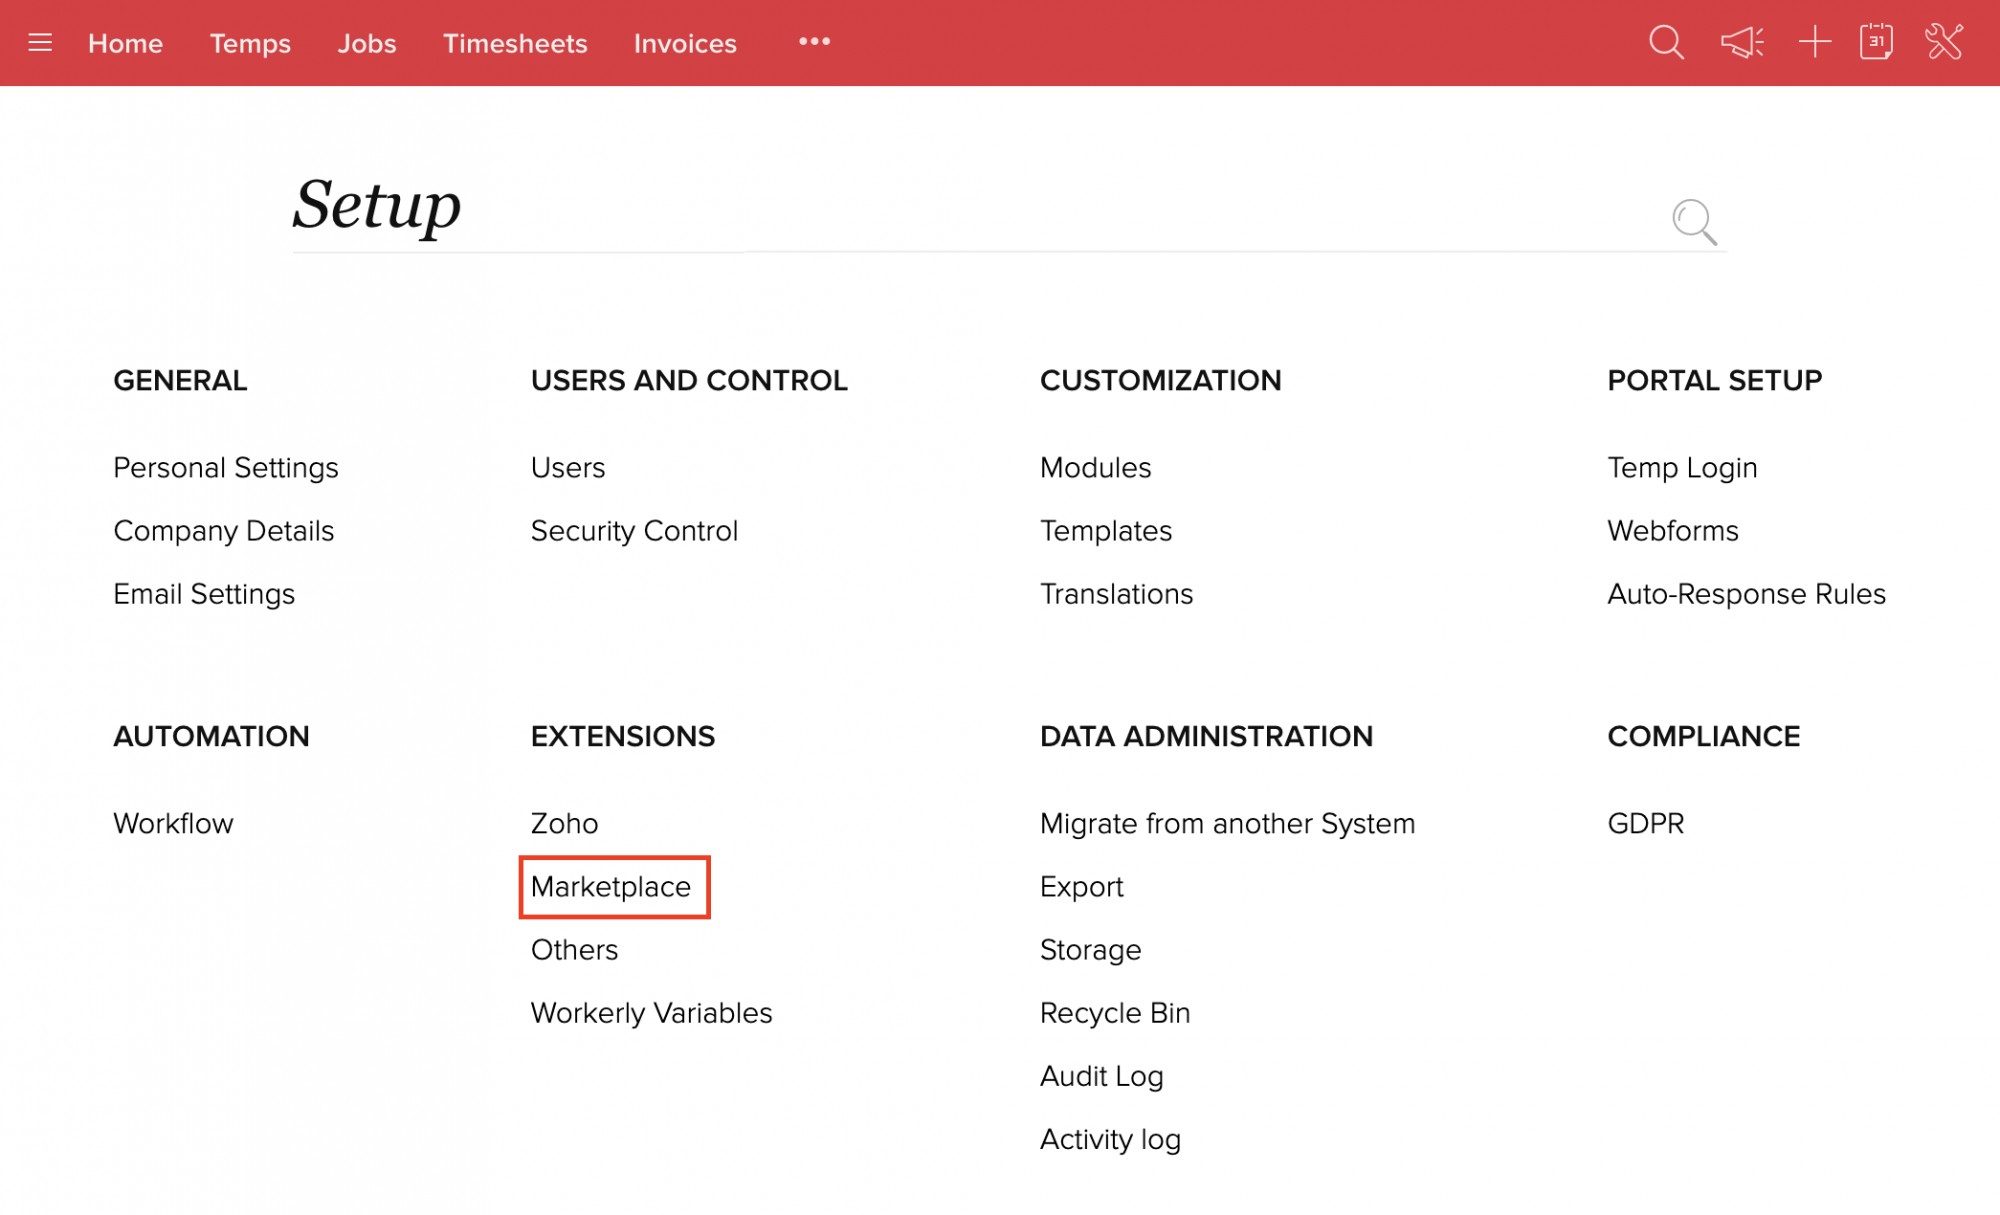The height and width of the screenshot is (1215, 2000).
Task: Click the search icon in top bar
Action: pyautogui.click(x=1666, y=43)
